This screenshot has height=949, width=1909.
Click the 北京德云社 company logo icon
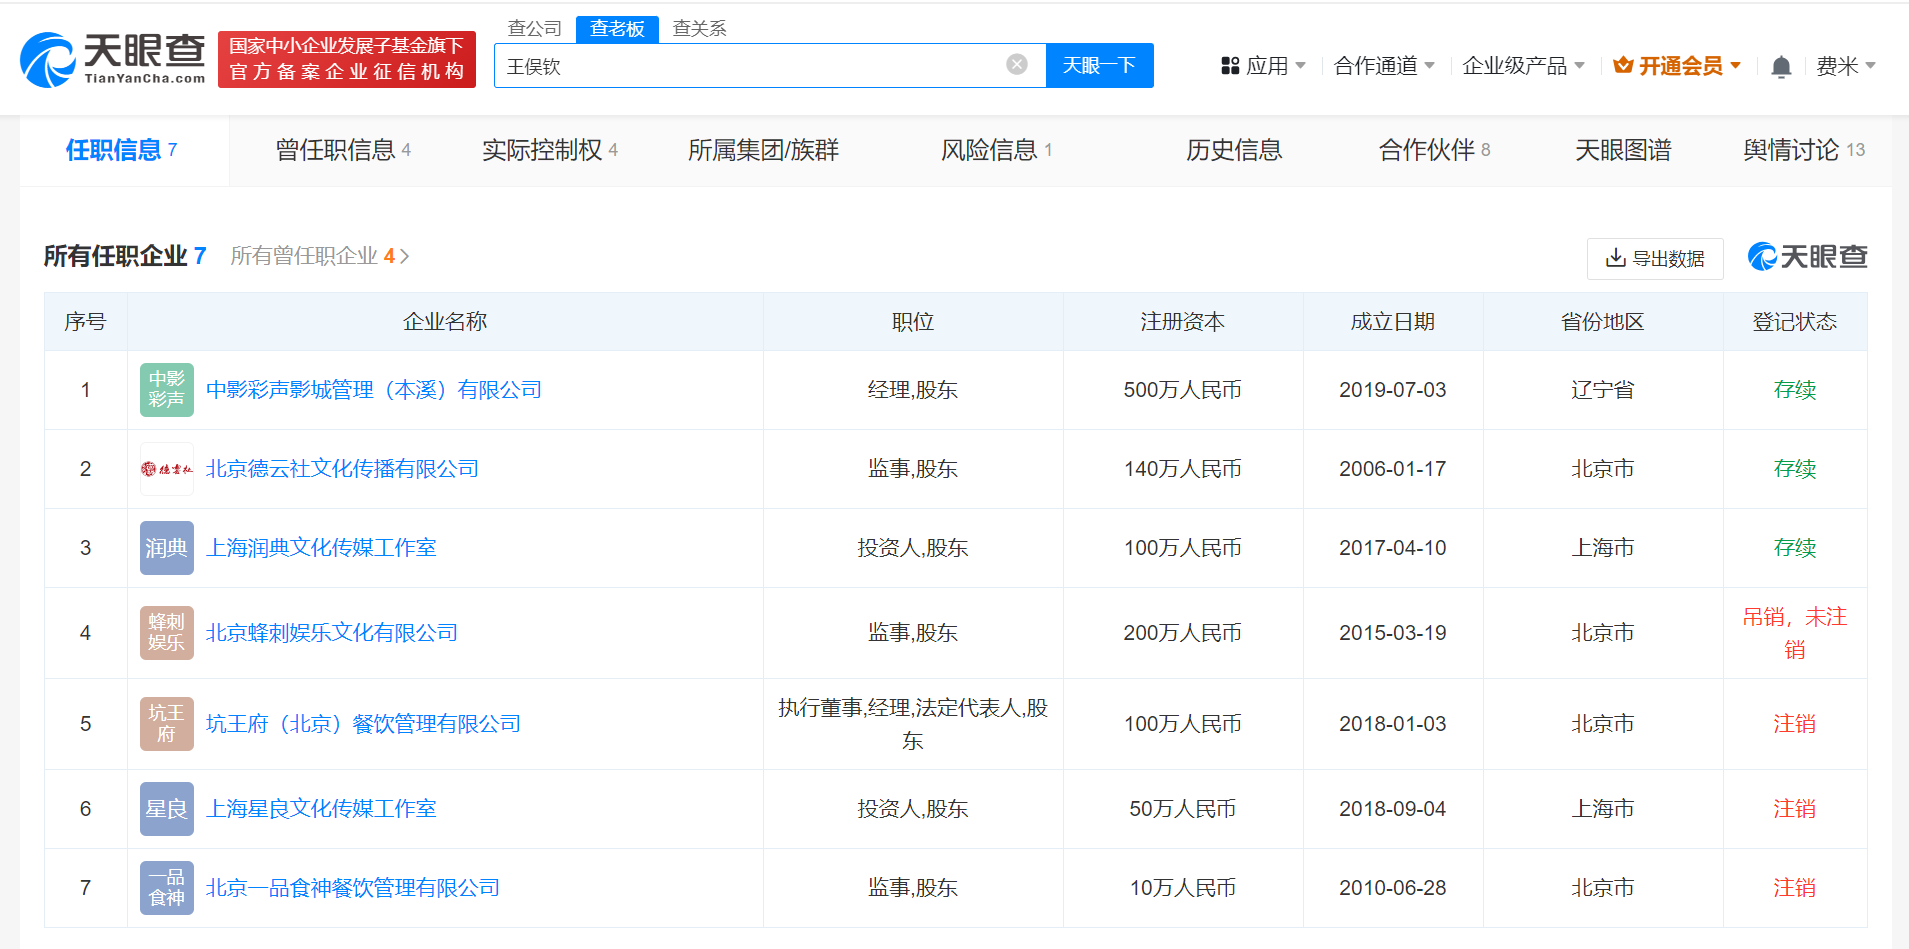coord(166,469)
